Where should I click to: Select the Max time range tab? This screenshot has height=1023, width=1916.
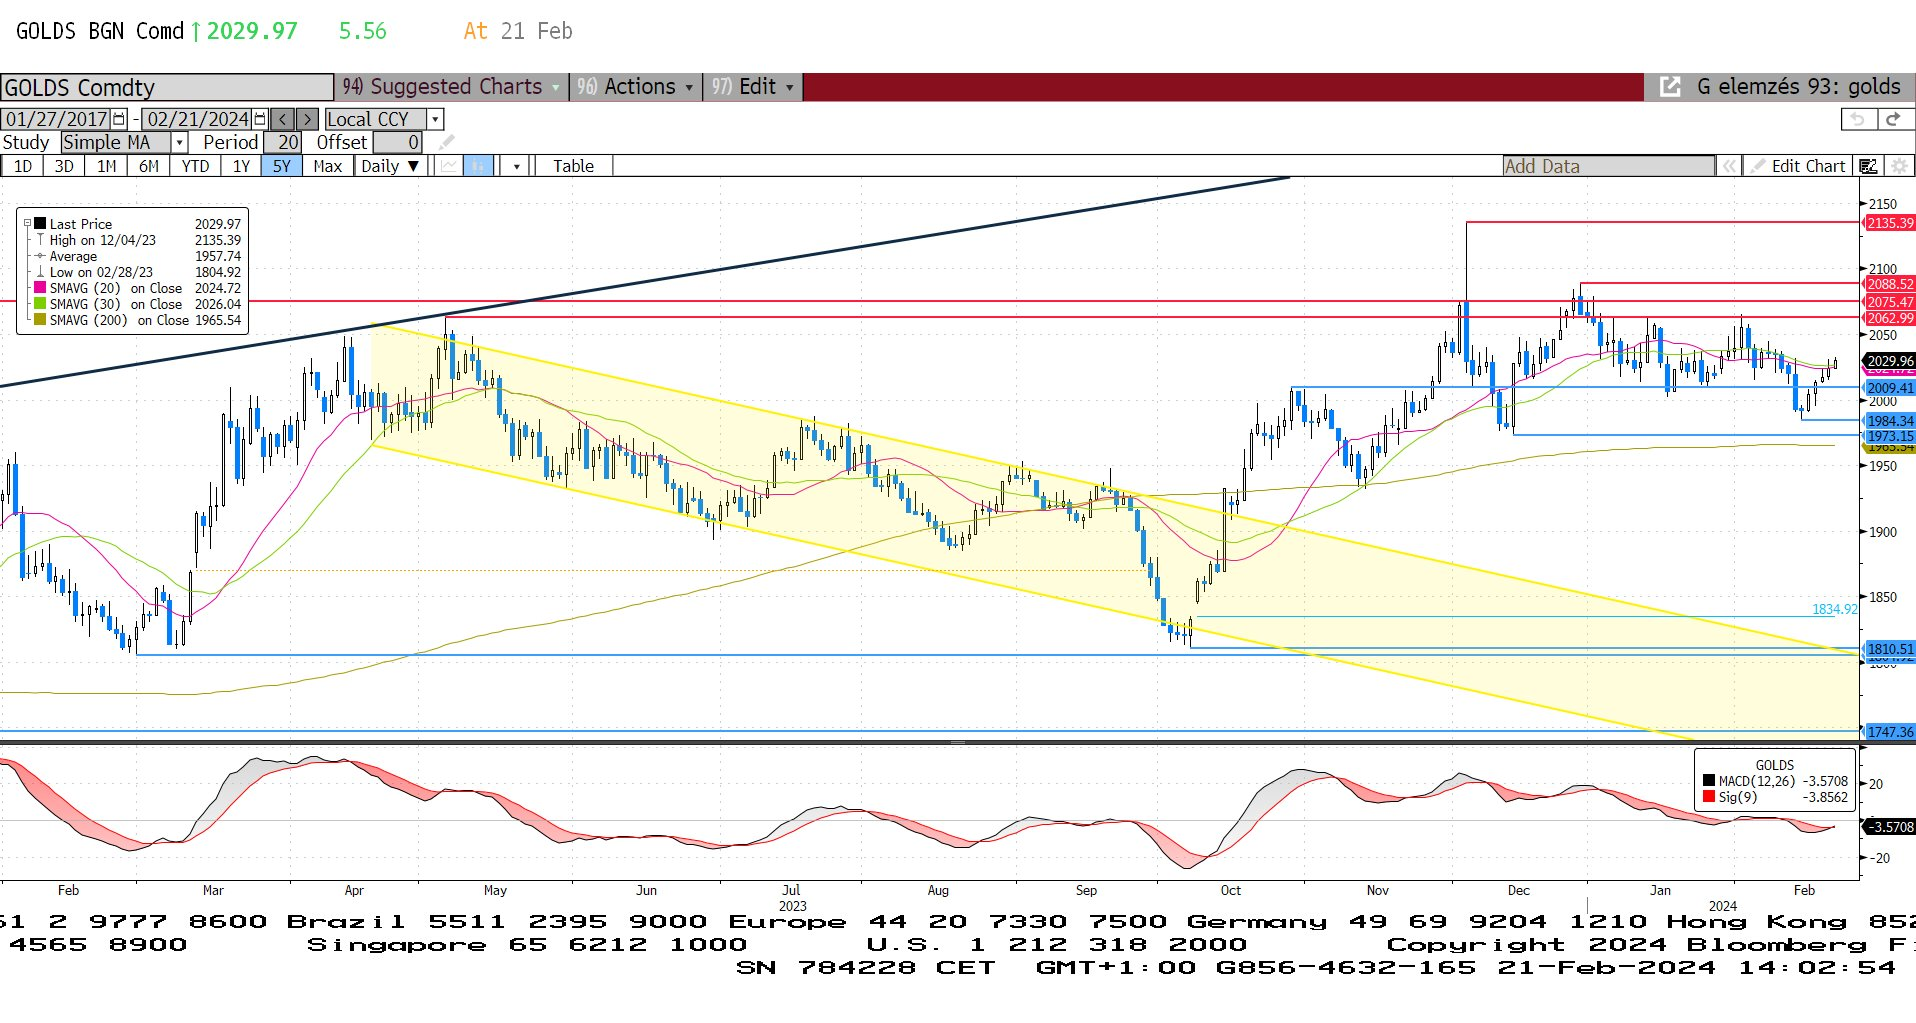[327, 166]
